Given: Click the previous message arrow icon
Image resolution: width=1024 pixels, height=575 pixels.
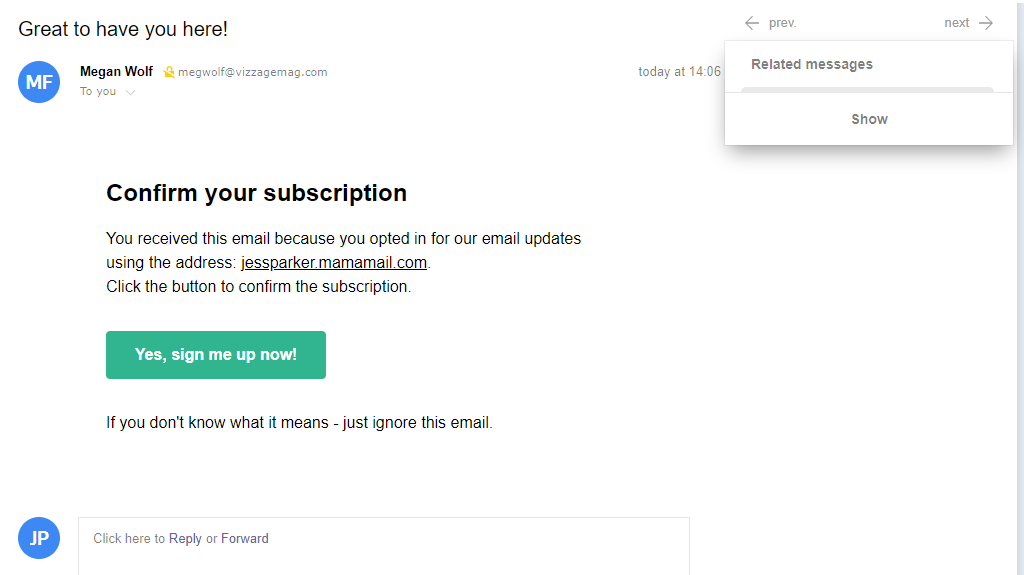Looking at the screenshot, I should pyautogui.click(x=752, y=23).
